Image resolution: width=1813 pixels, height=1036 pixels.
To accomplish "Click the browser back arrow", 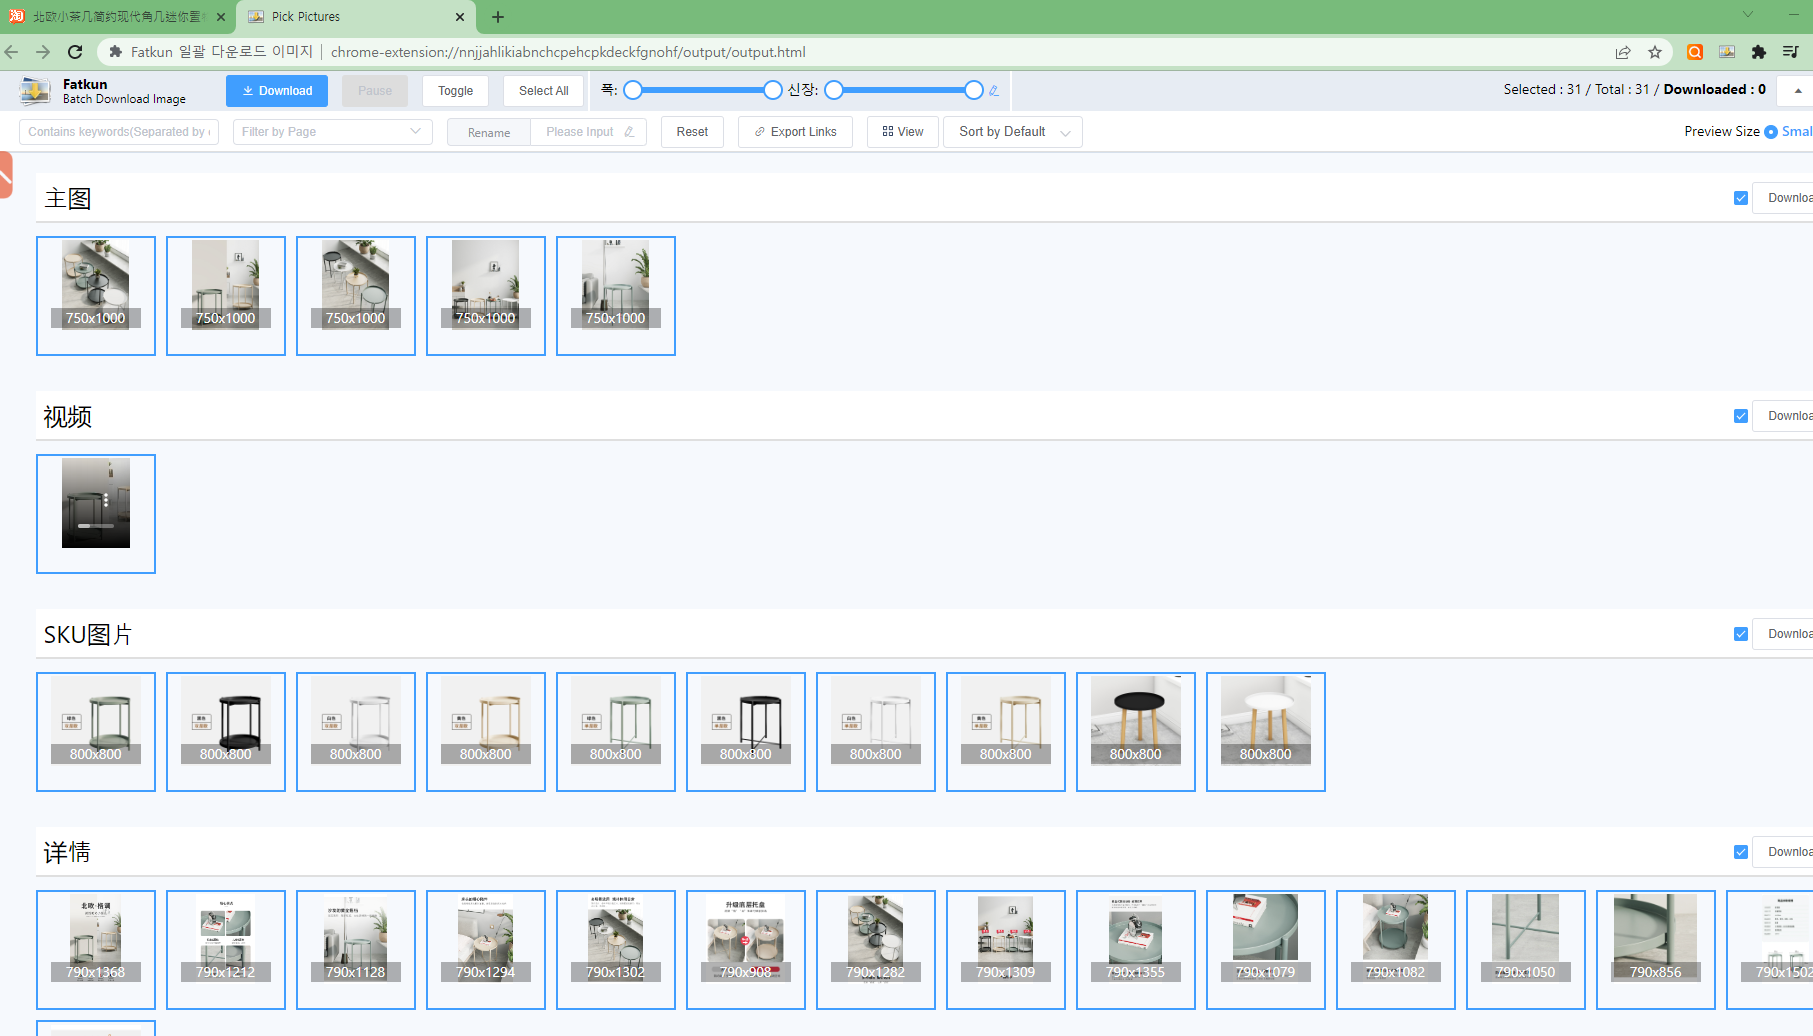I will [x=12, y=52].
